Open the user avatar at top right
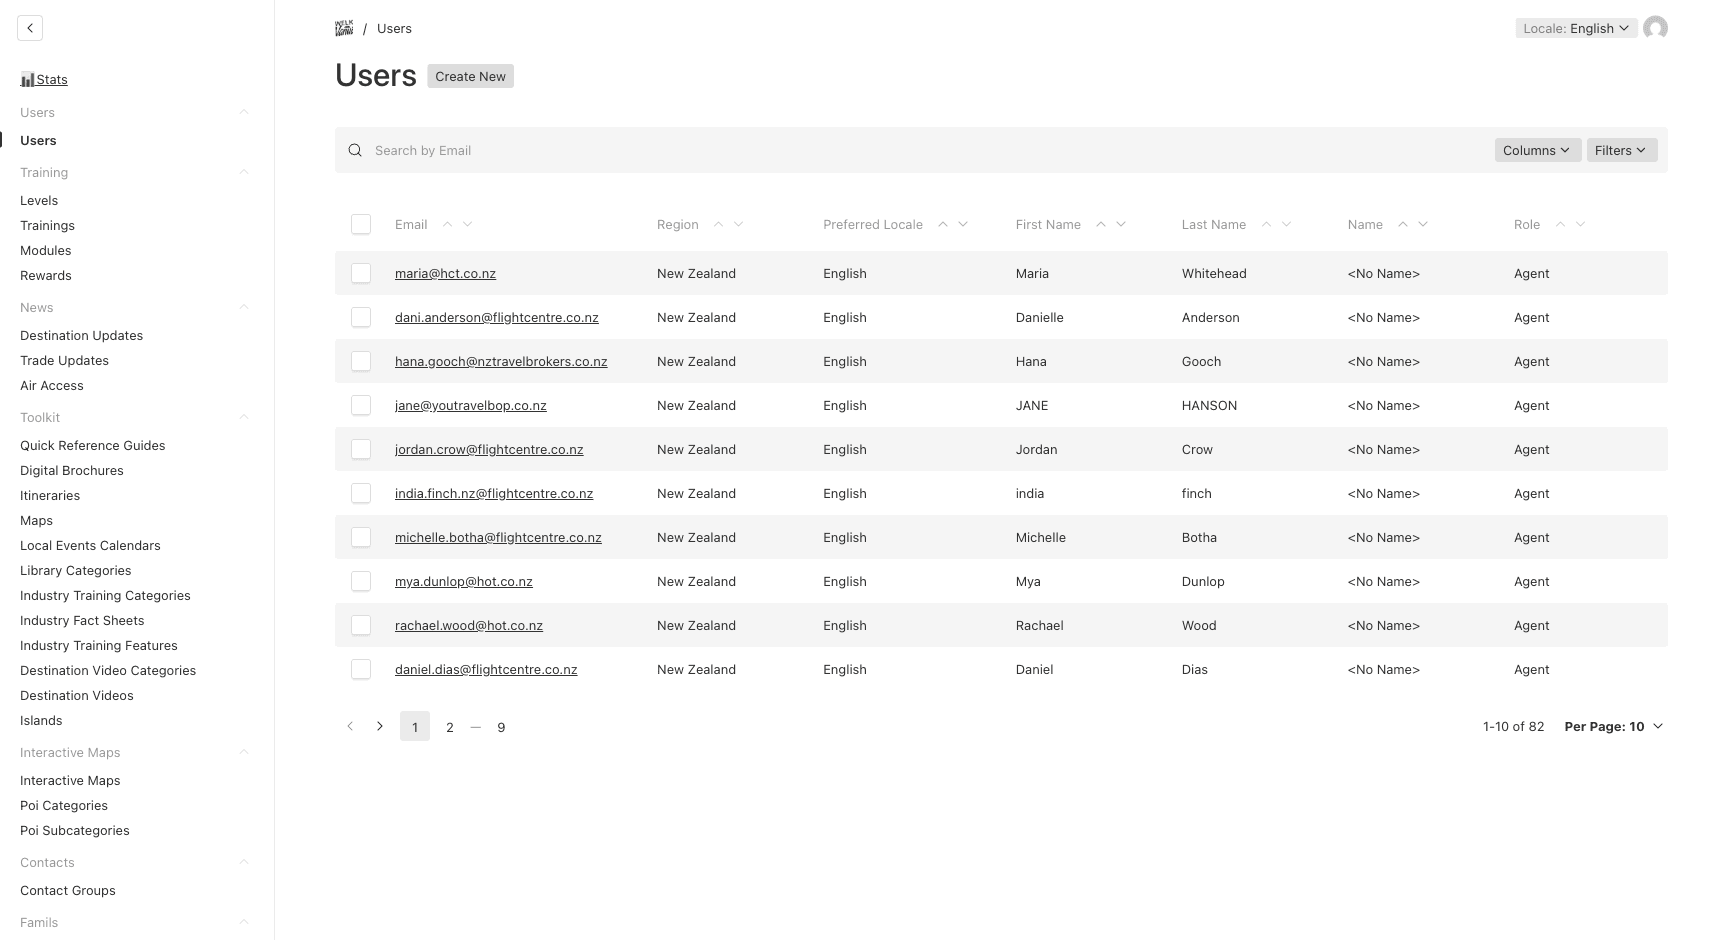1728x940 pixels. tap(1656, 28)
